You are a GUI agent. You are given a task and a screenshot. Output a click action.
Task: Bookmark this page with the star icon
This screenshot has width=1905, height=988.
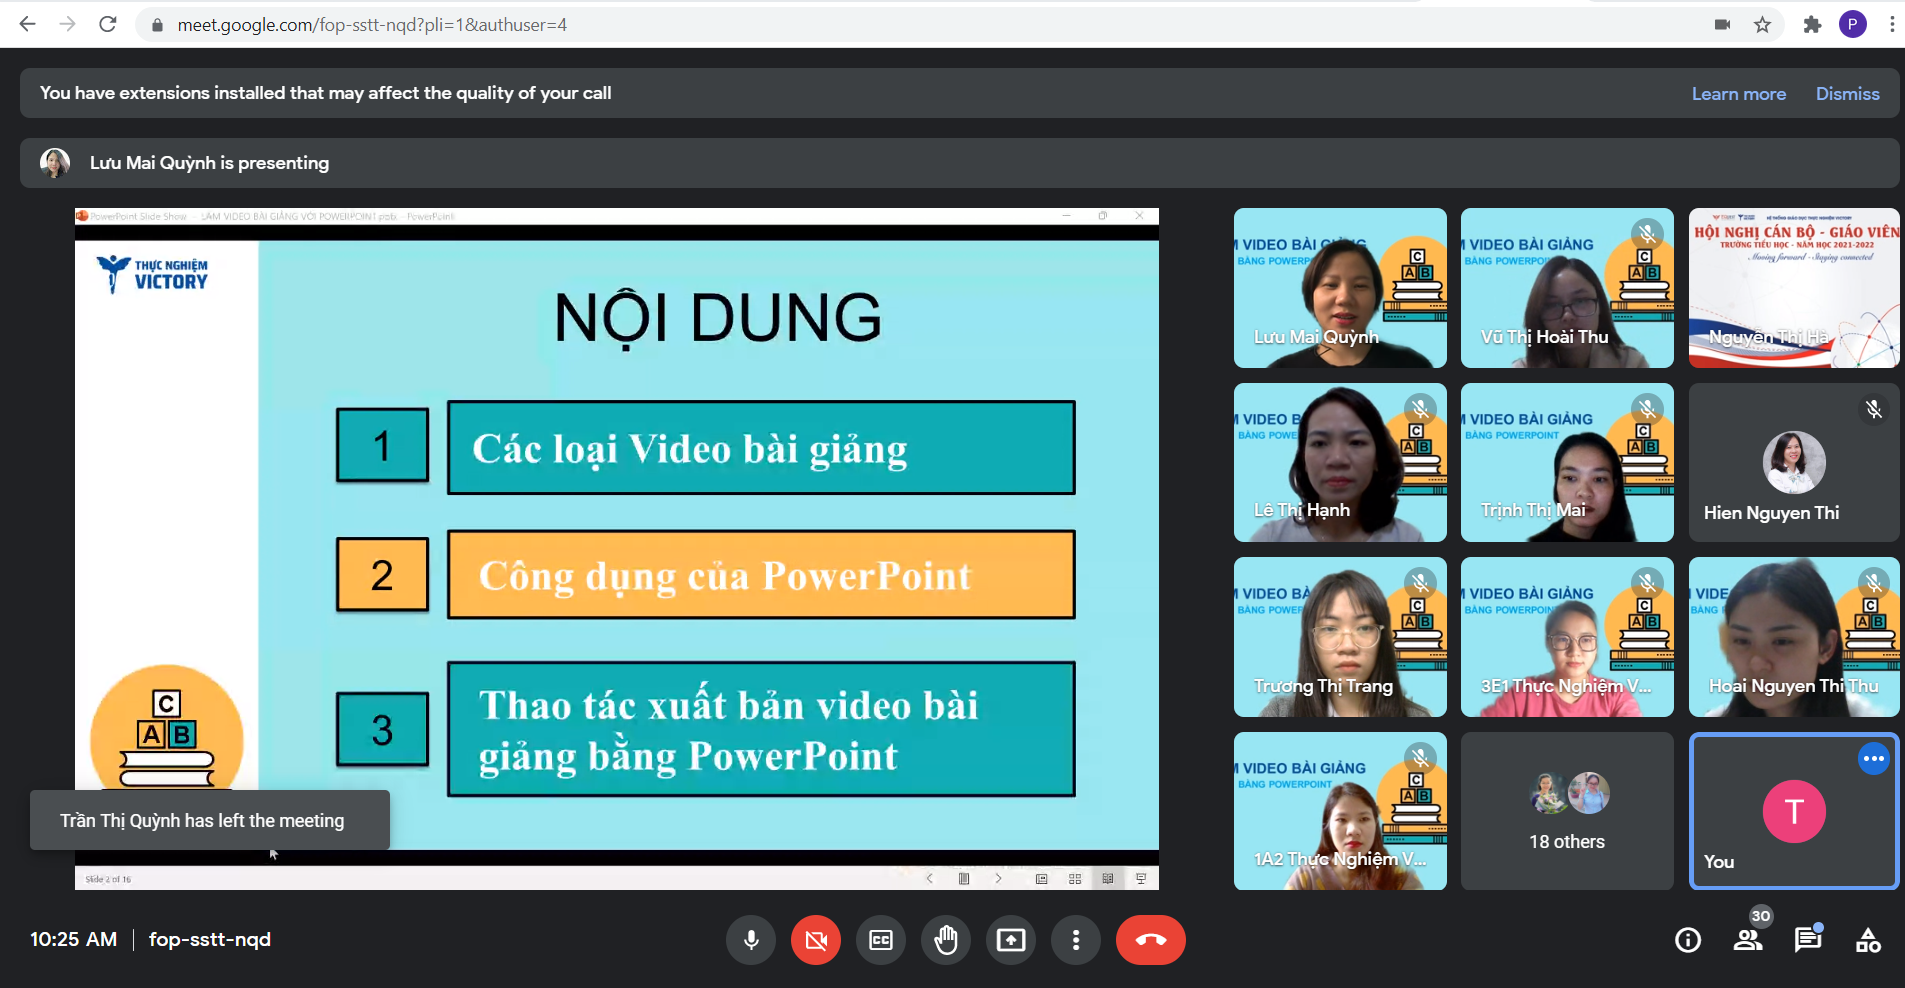tap(1762, 25)
